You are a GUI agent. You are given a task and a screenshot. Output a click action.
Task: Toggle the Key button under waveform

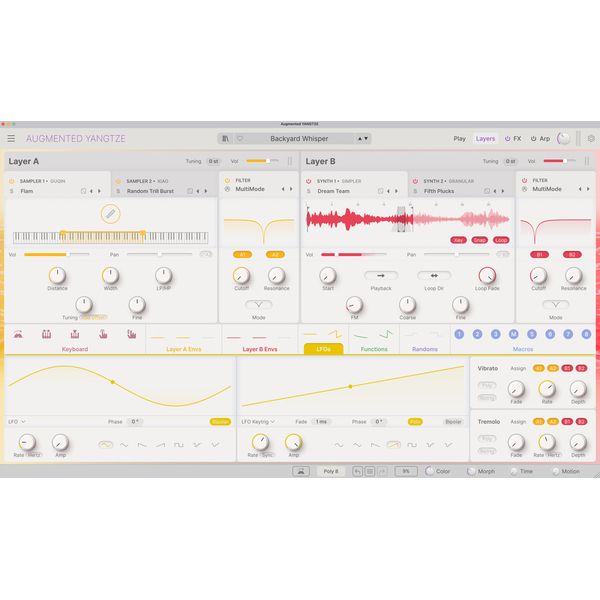pos(458,240)
